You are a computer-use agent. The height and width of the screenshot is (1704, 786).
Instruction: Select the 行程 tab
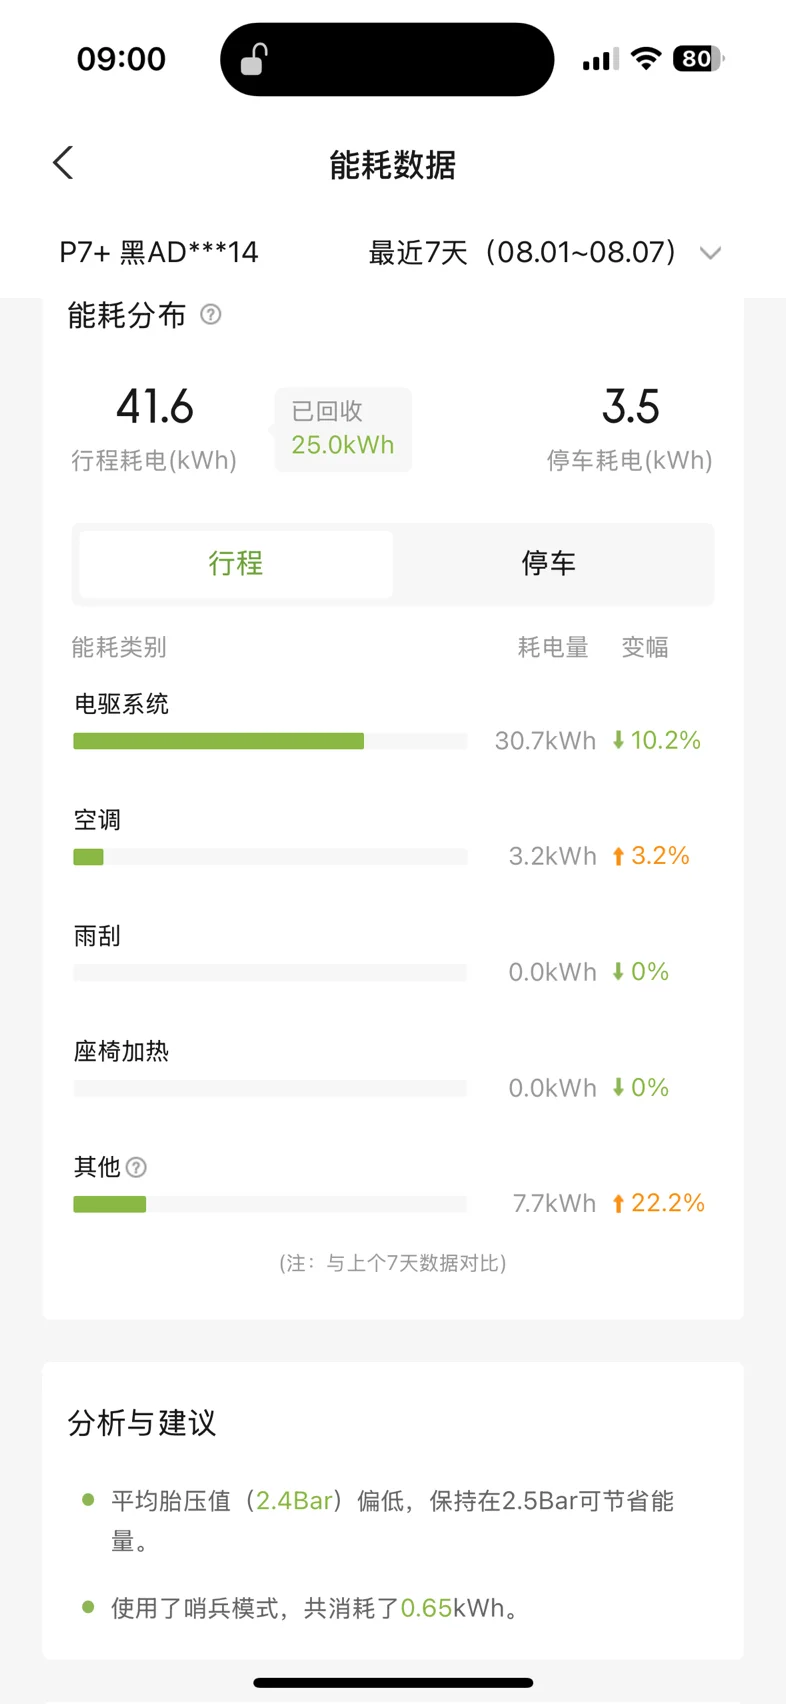coord(236,563)
